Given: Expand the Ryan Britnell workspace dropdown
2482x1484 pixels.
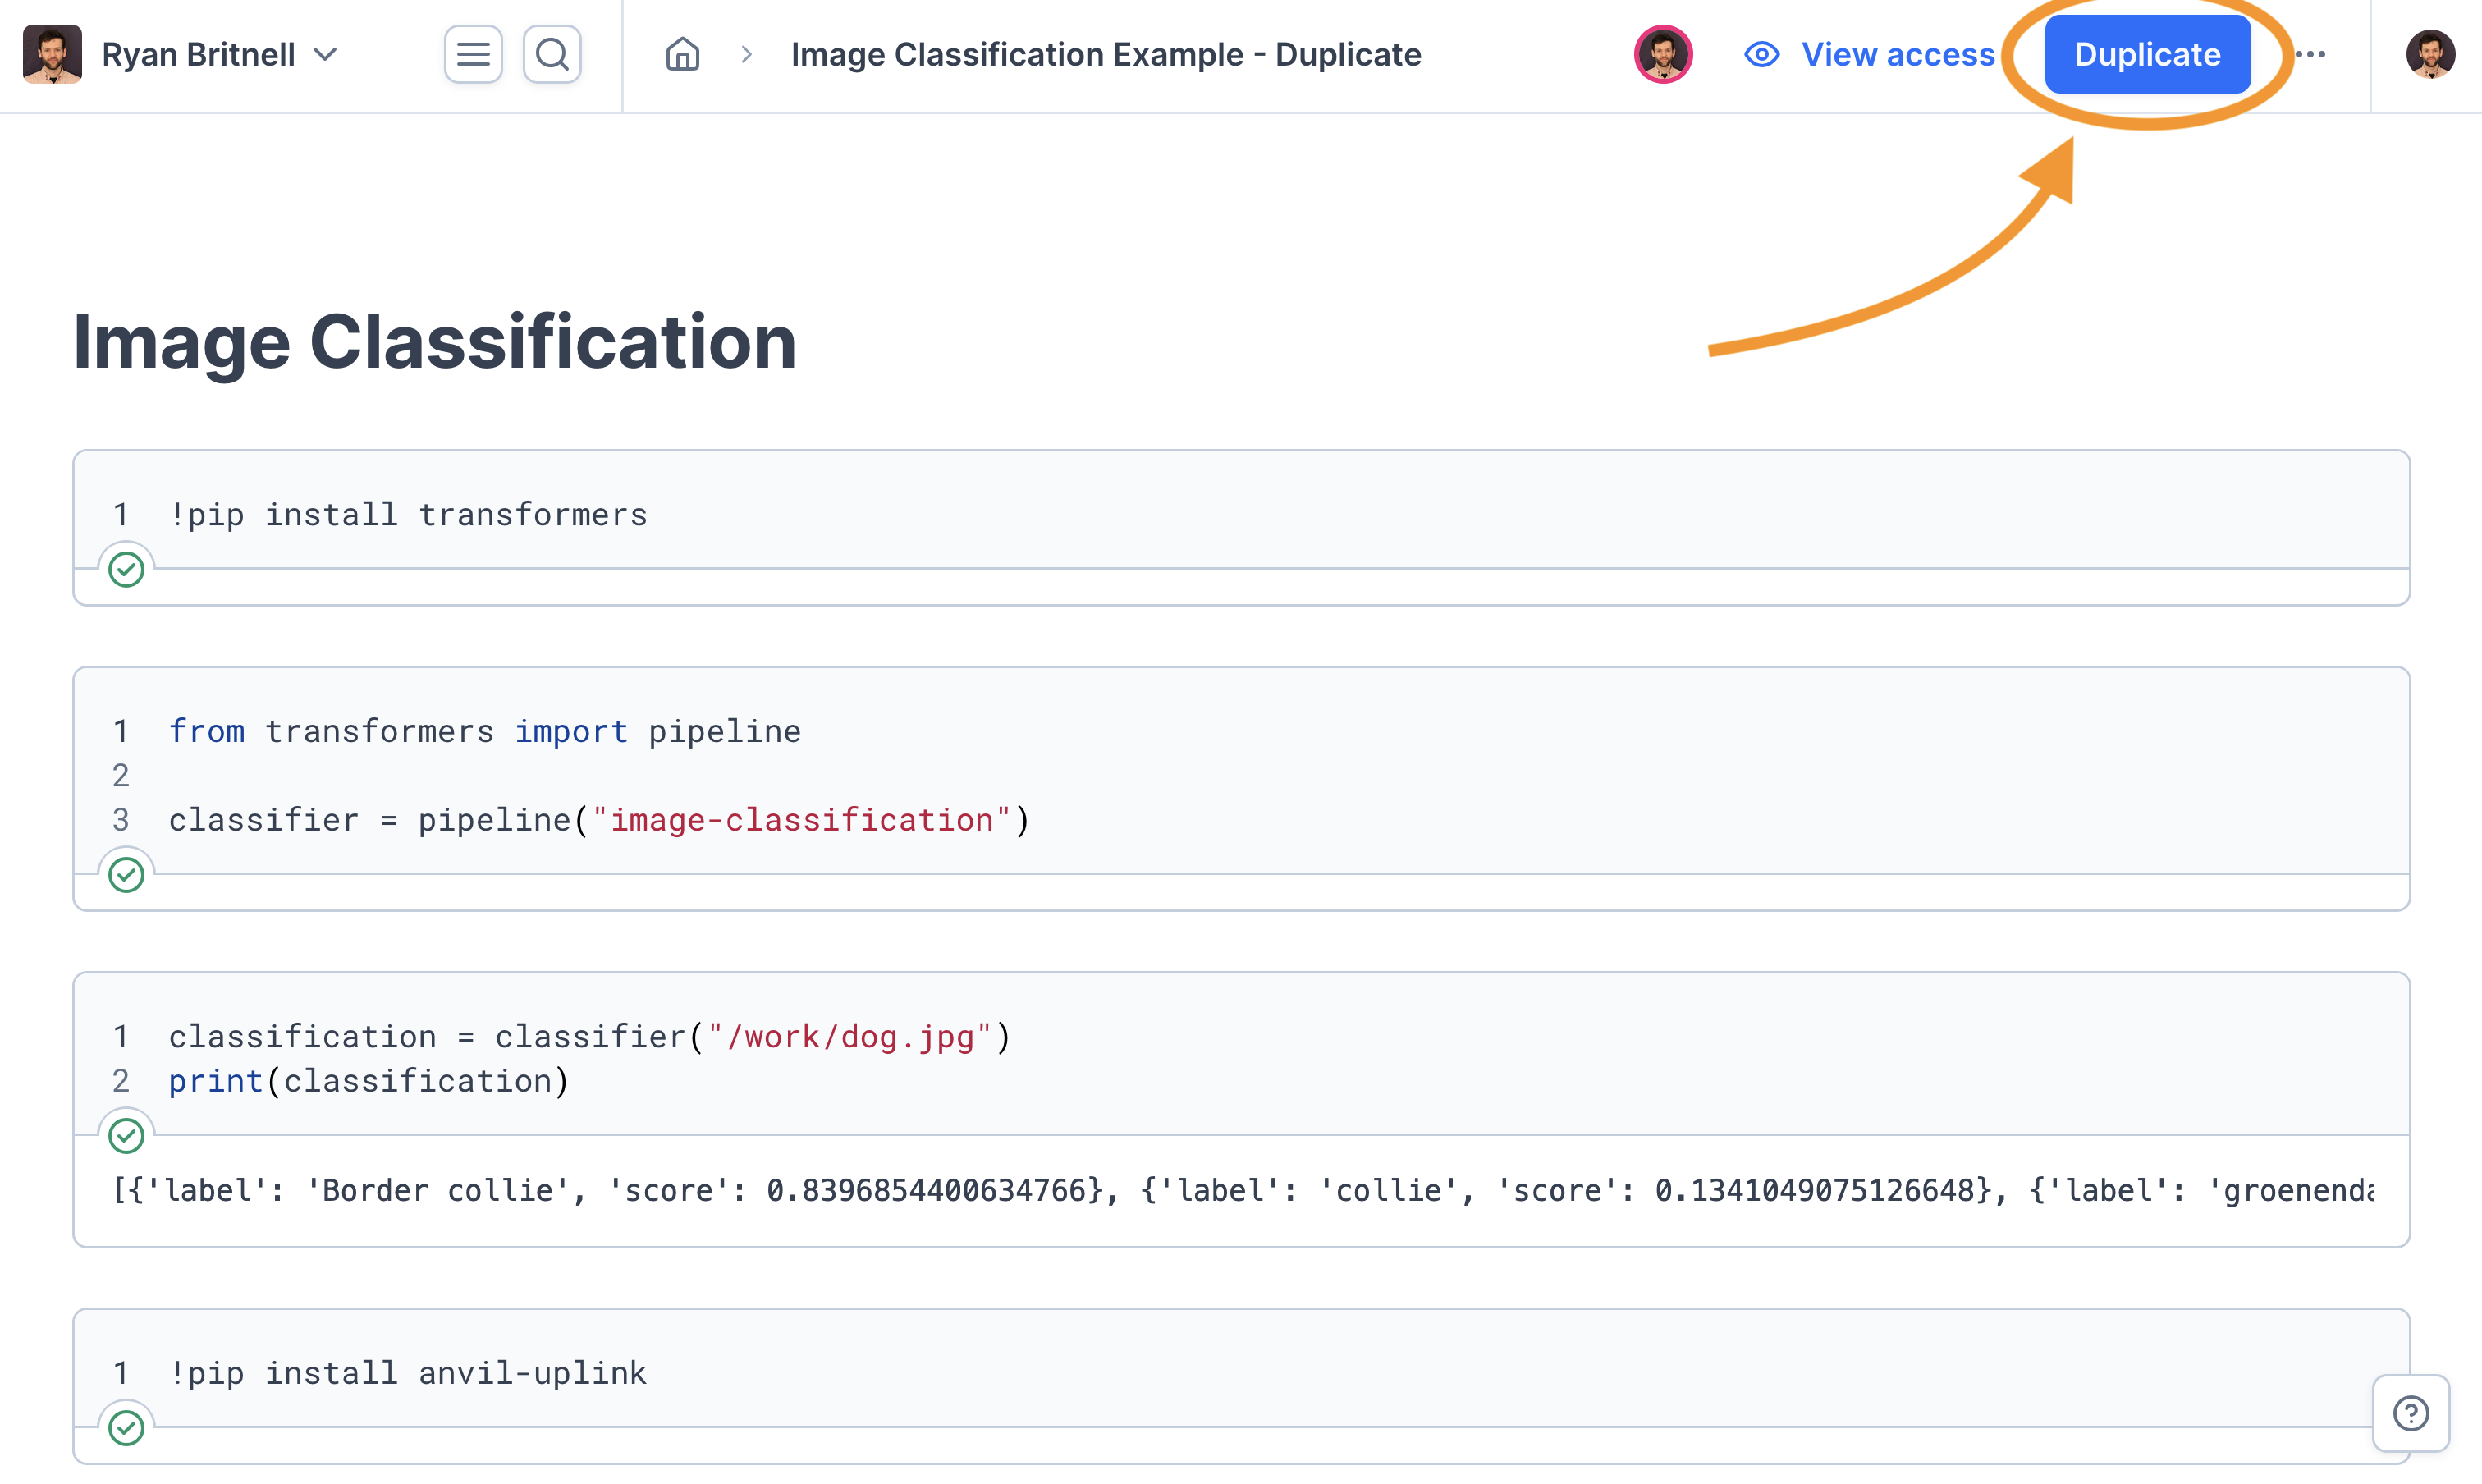Looking at the screenshot, I should (325, 54).
